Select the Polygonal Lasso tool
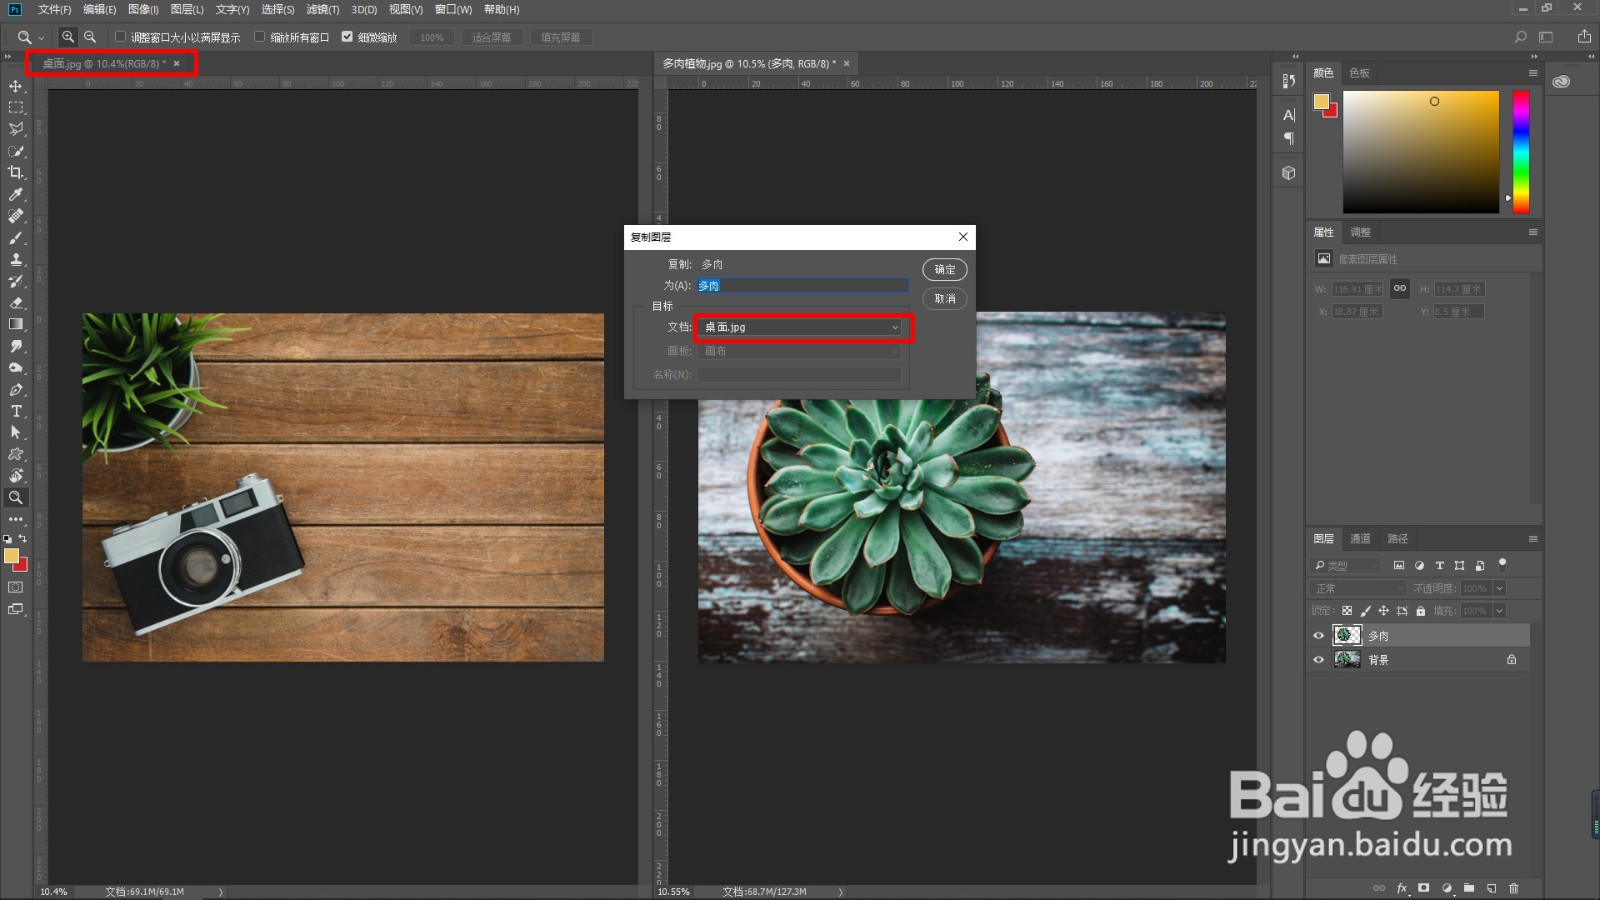Screen dimensions: 1600x900 (16, 129)
